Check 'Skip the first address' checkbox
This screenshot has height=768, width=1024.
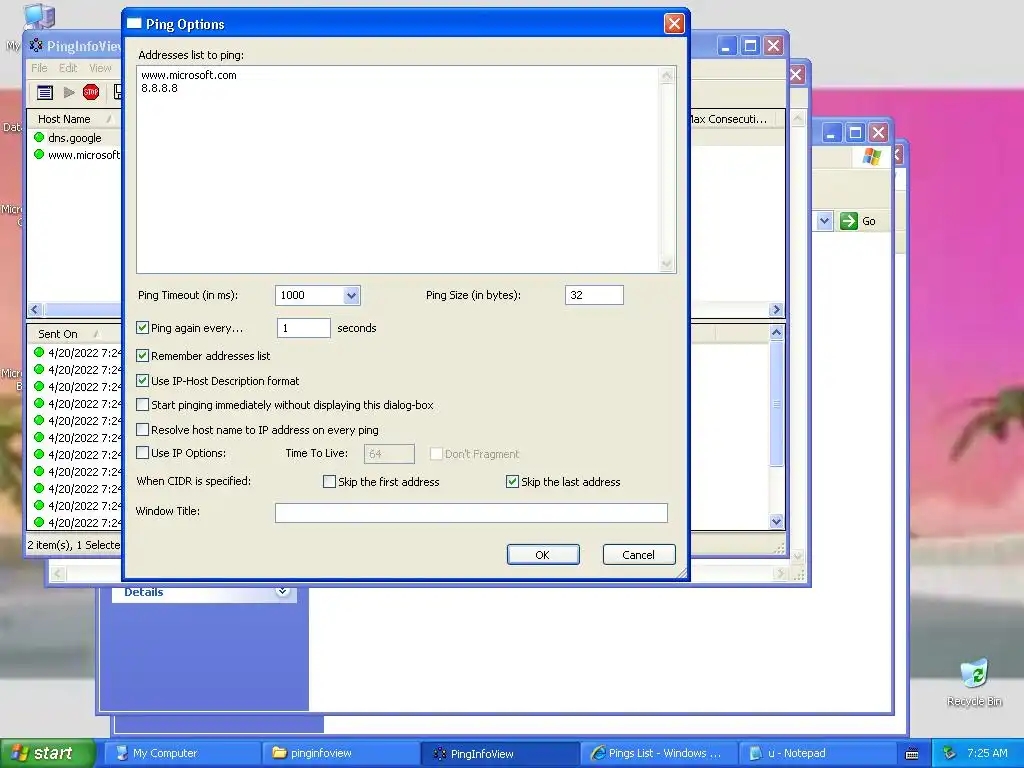[x=330, y=482]
